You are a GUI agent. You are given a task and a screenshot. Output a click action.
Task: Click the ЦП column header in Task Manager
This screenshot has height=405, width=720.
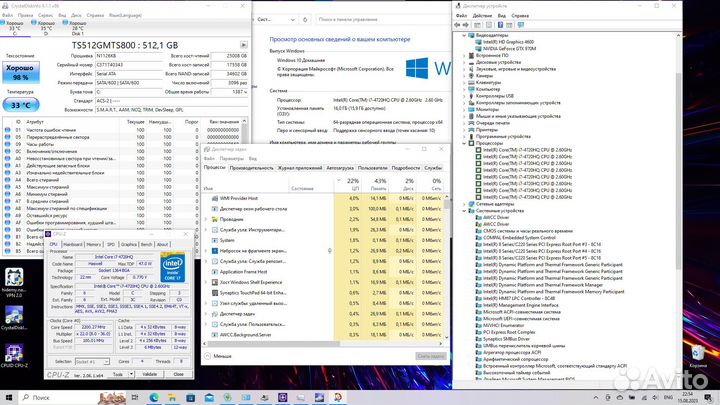348,185
